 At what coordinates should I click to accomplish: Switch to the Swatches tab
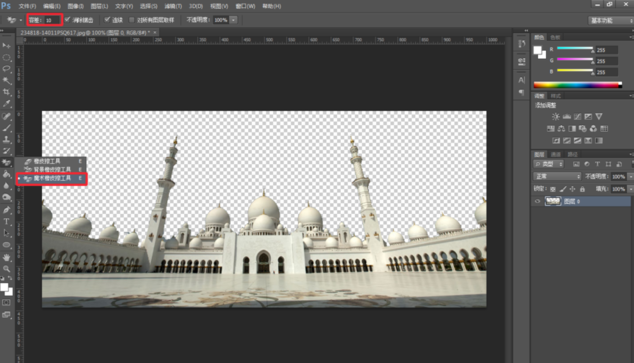tap(555, 37)
